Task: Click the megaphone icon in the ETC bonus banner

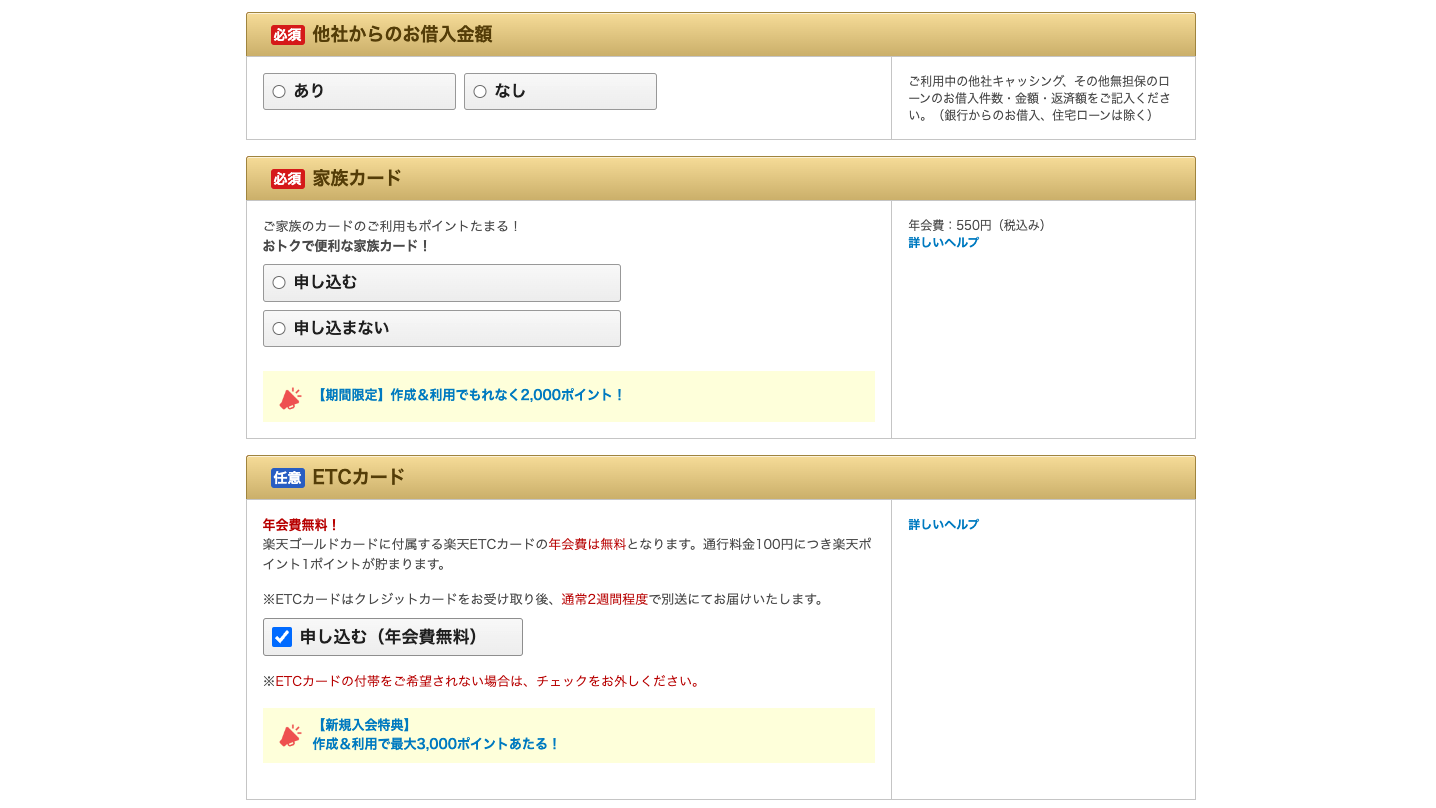Action: click(290, 736)
